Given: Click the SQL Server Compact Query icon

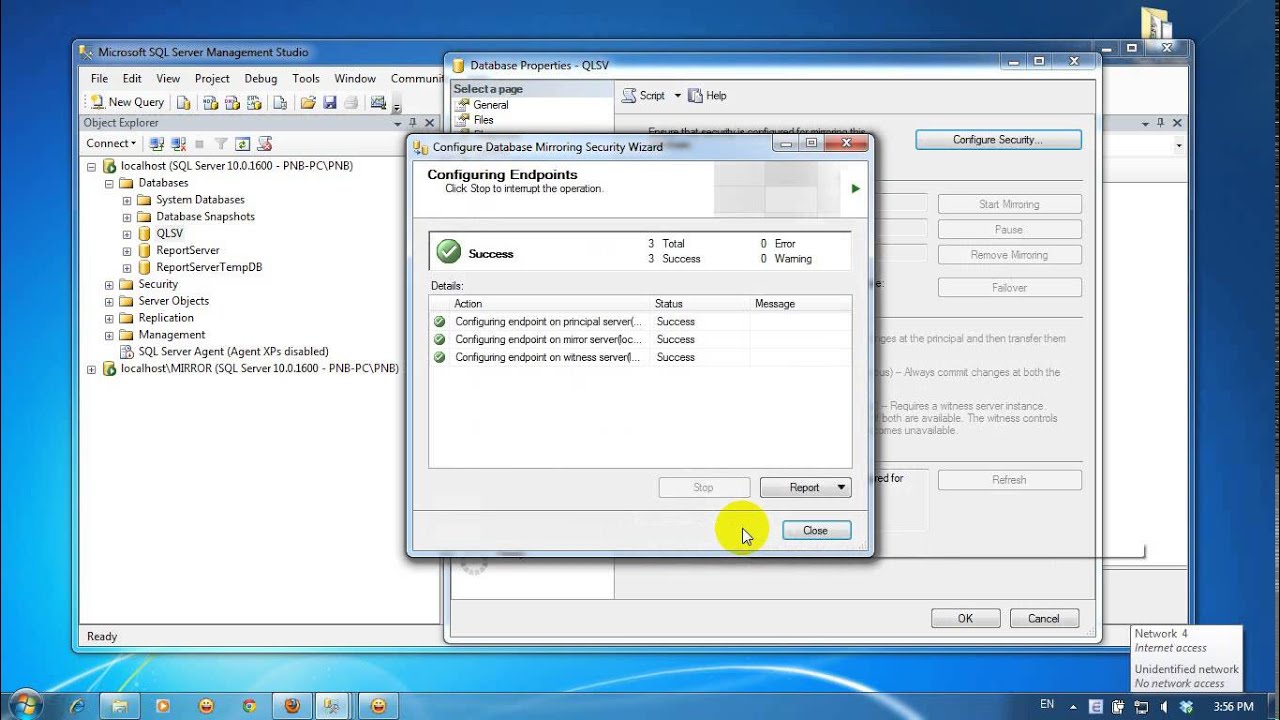Looking at the screenshot, I should (280, 102).
